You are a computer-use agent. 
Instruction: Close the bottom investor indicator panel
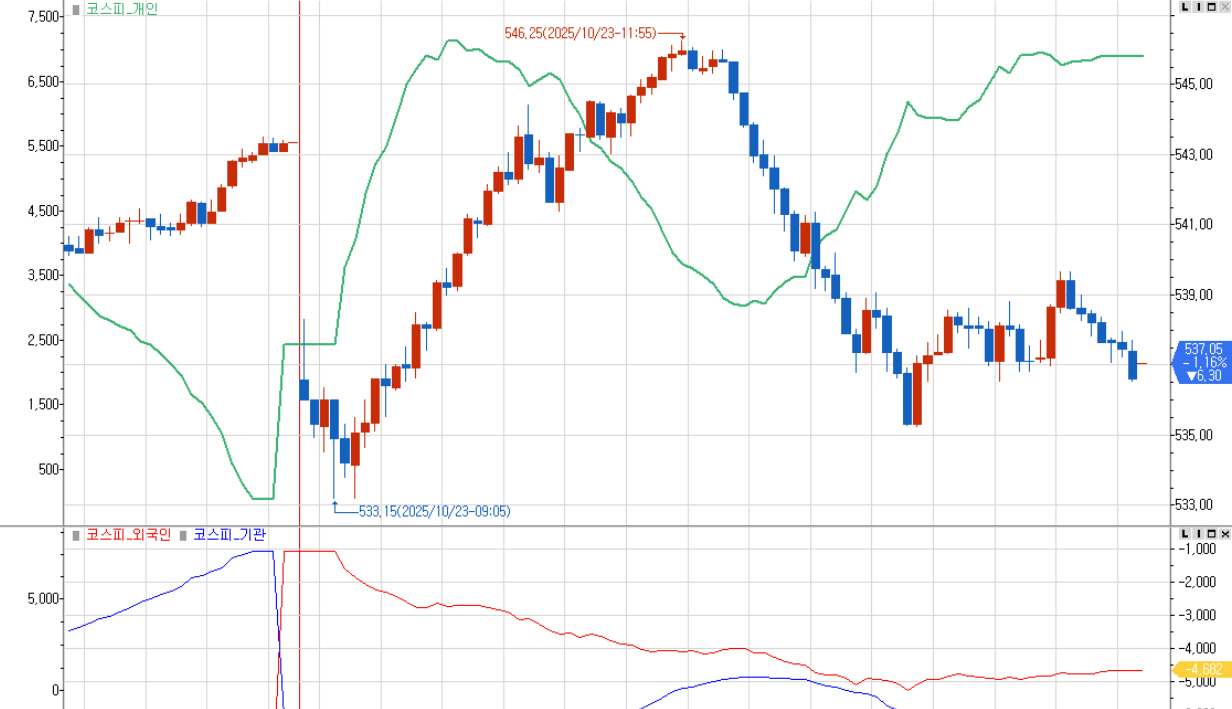click(x=1225, y=535)
